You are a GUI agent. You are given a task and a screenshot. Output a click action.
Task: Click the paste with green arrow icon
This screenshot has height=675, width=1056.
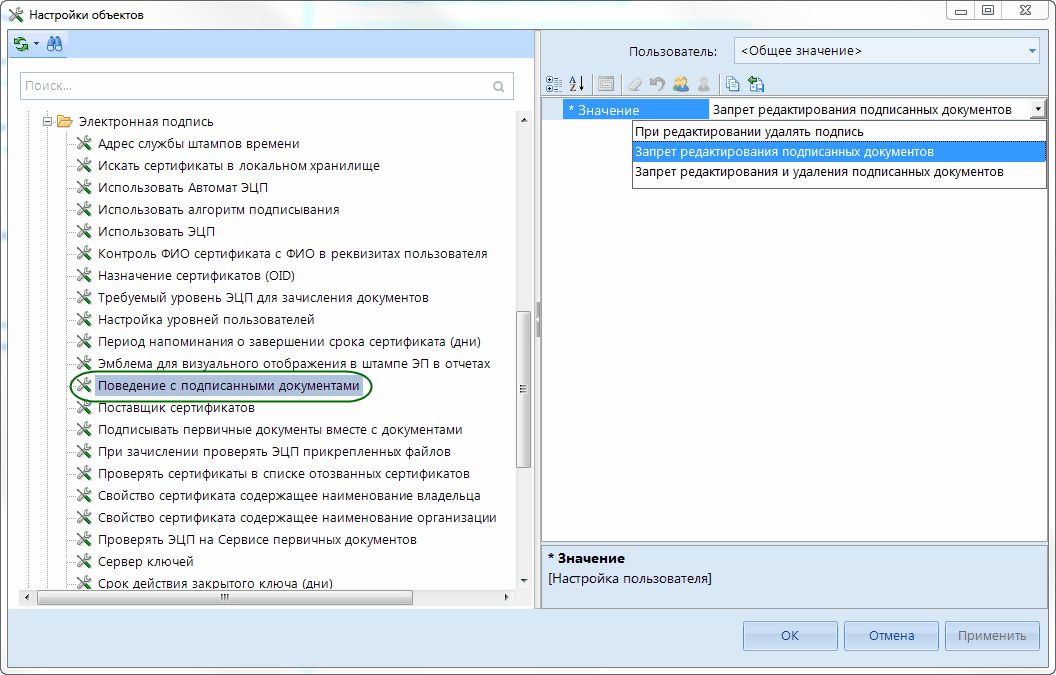pyautogui.click(x=756, y=84)
